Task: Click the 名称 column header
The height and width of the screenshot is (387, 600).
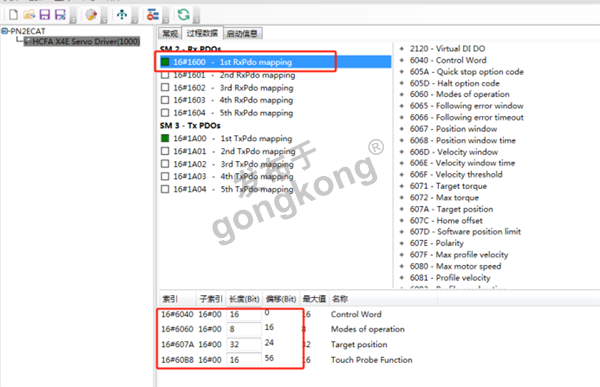Action: click(x=383, y=299)
